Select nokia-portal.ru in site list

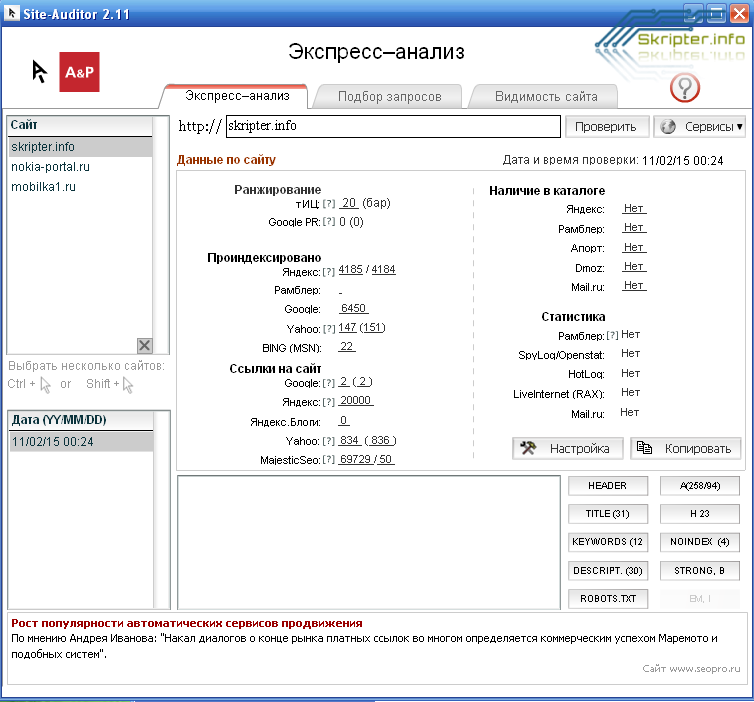[80, 167]
